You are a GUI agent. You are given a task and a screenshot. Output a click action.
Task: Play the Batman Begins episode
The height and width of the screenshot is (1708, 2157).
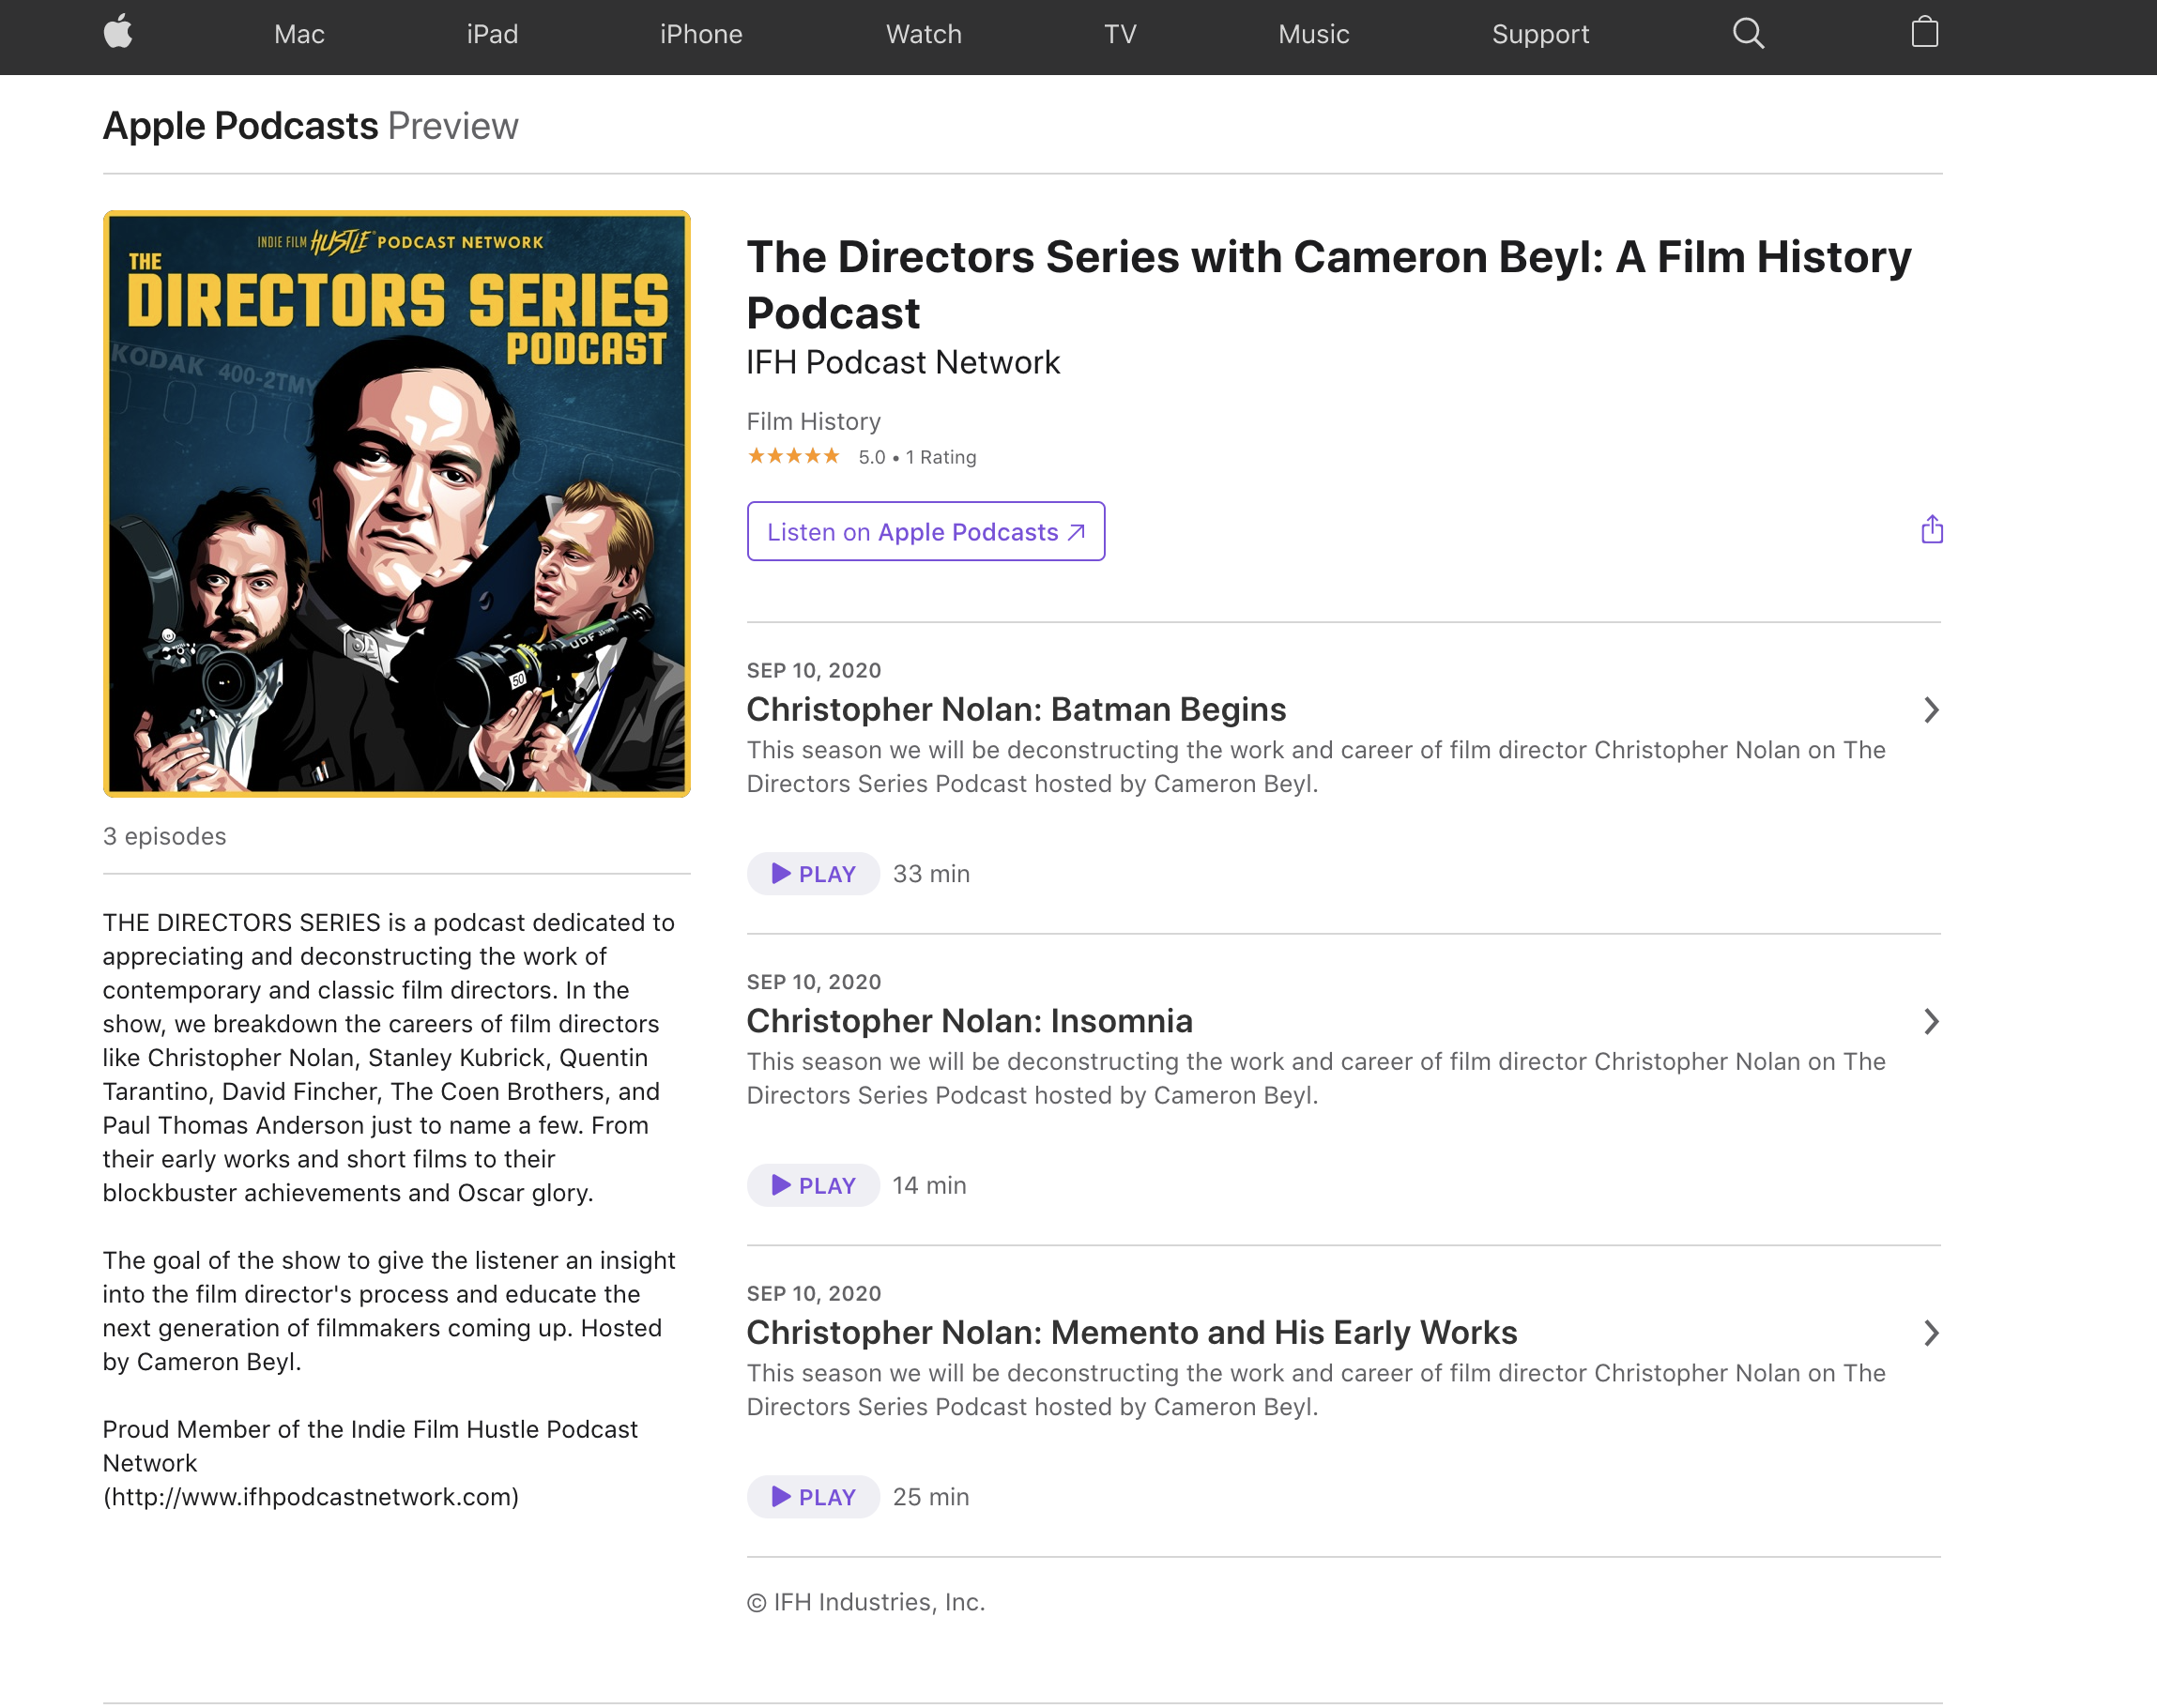click(x=813, y=873)
